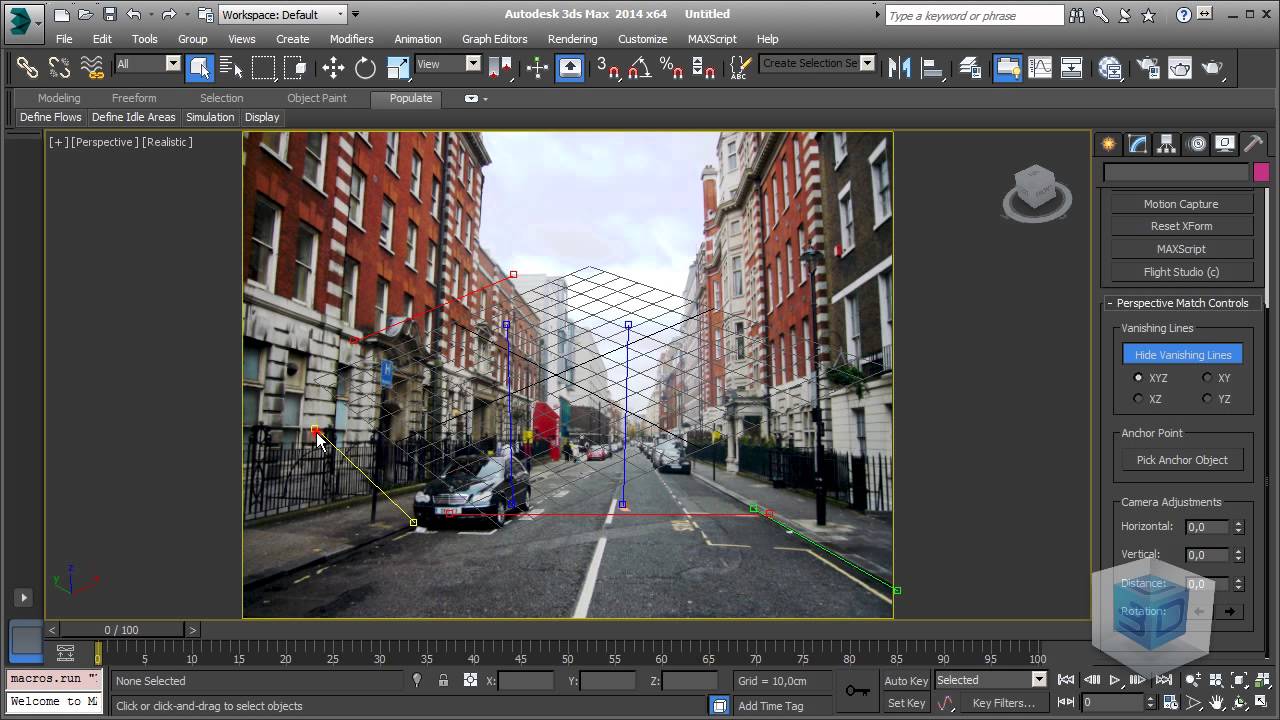The height and width of the screenshot is (720, 1280).
Task: Select the XYZ vanishing lines radio
Action: (x=1138, y=378)
